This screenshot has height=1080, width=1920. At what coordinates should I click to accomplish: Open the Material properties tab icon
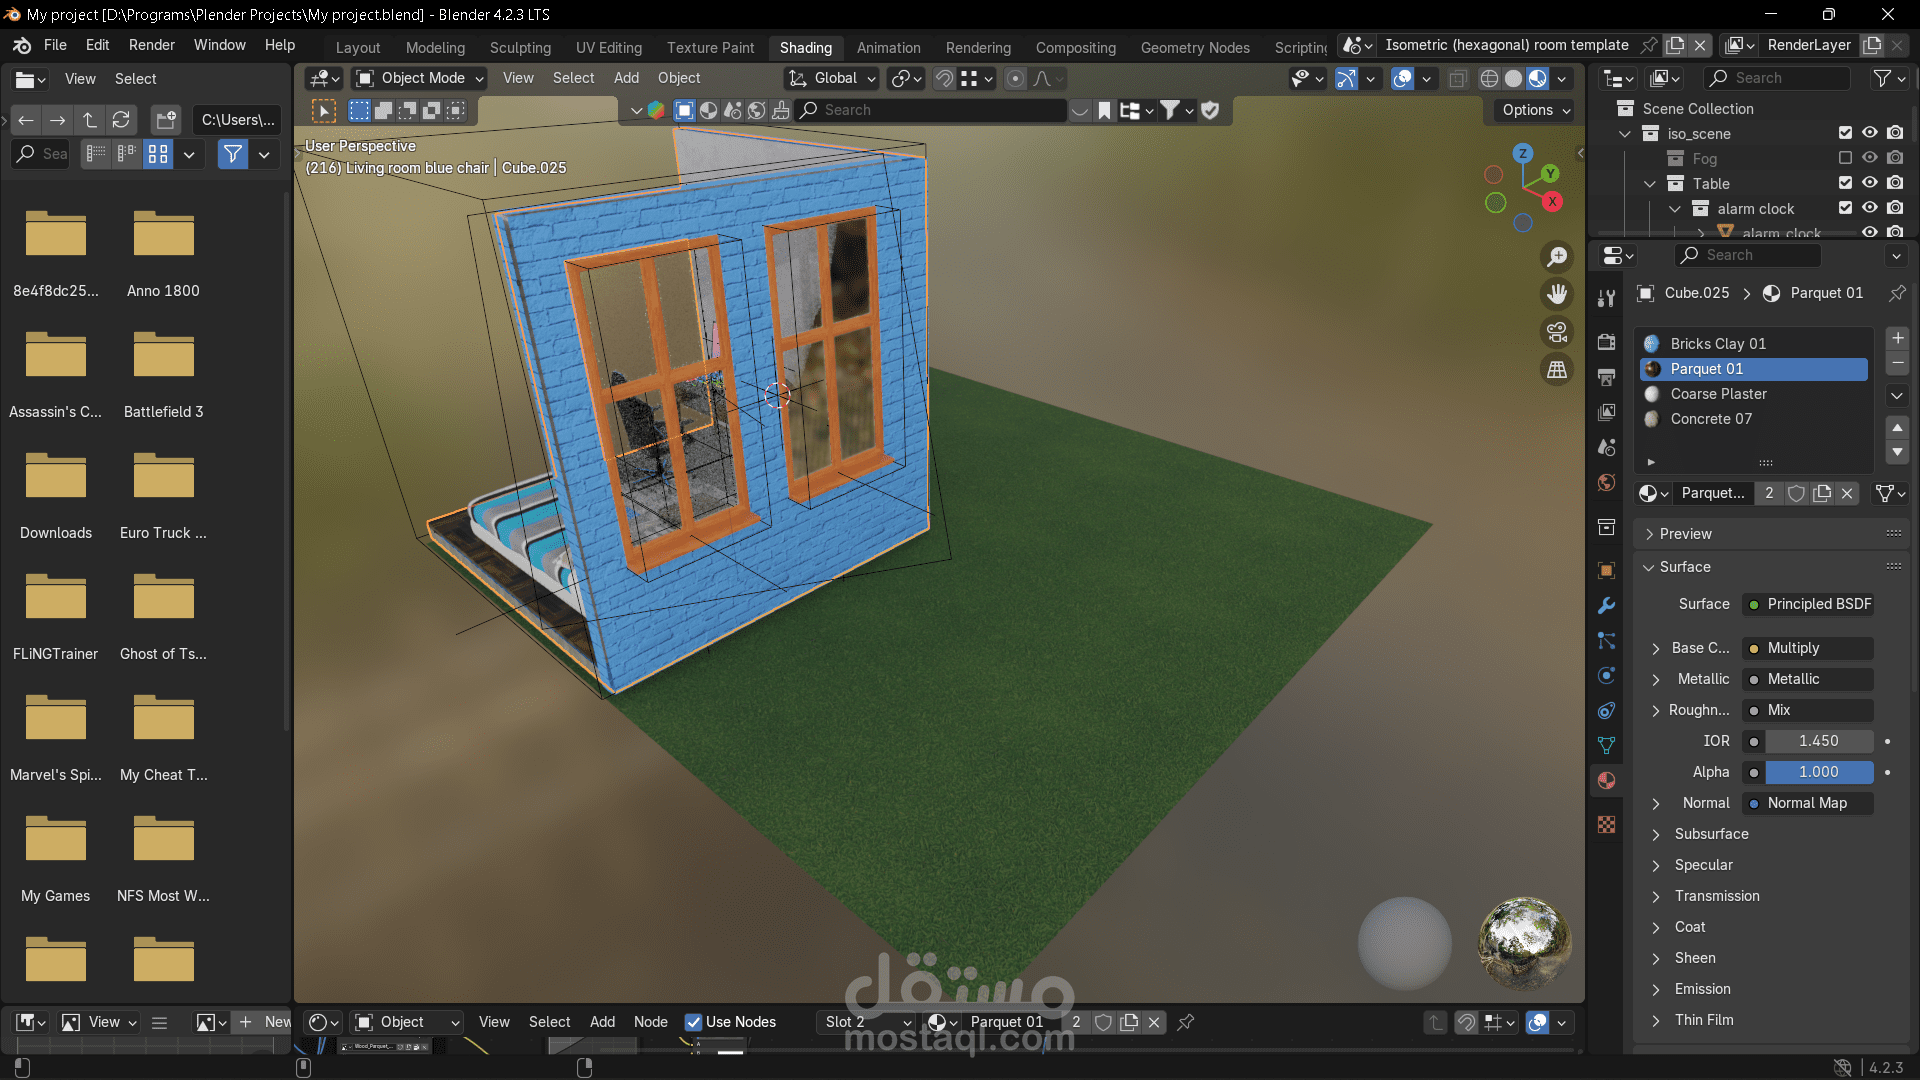tap(1606, 781)
